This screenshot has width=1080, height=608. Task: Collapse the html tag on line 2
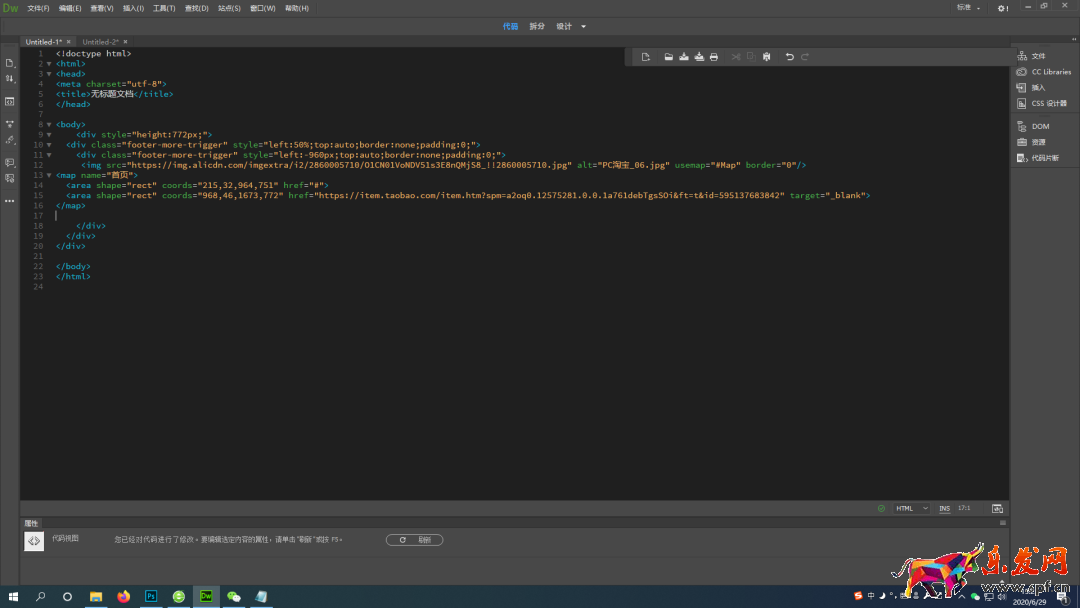[49, 63]
